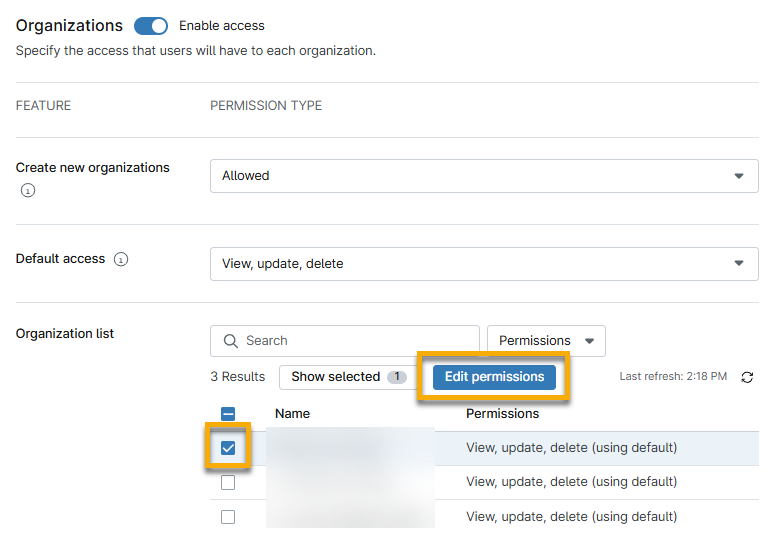Viewport: 770px width, 545px height.
Task: Click the Name column header
Action: [x=292, y=414]
